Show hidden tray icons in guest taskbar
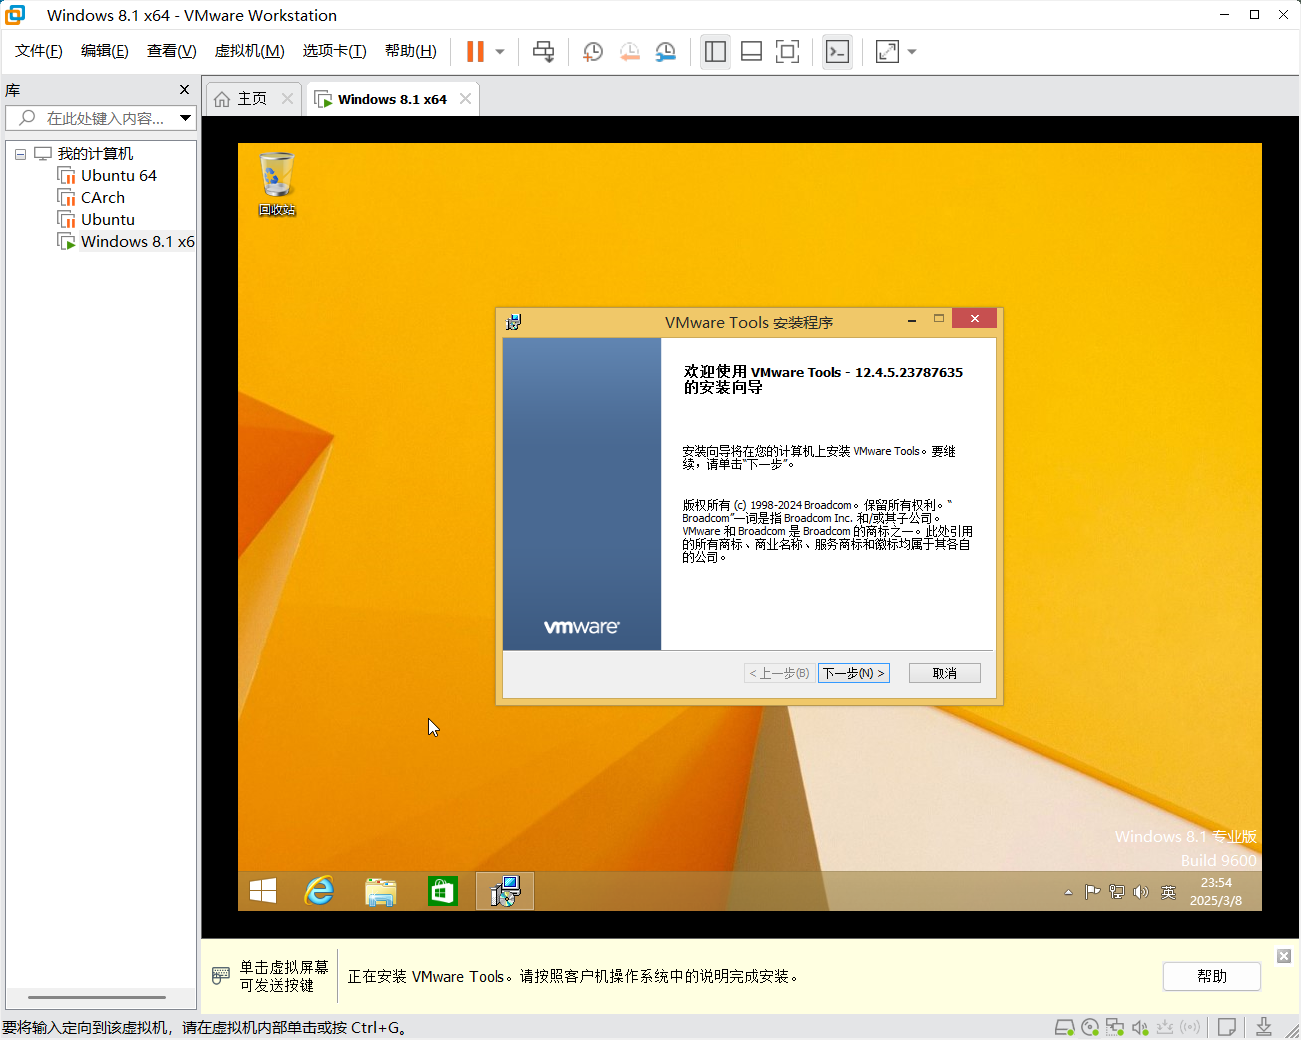This screenshot has width=1301, height=1040. pos(1068,892)
